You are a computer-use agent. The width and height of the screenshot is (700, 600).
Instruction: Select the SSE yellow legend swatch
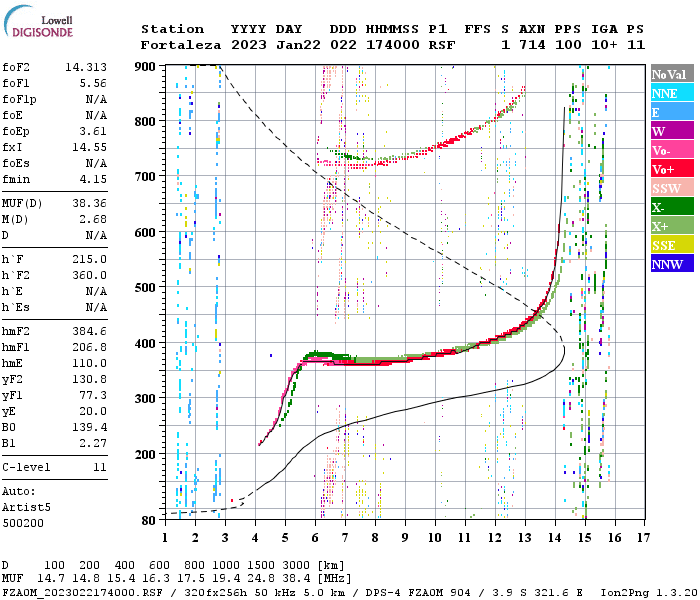pyautogui.click(x=672, y=245)
